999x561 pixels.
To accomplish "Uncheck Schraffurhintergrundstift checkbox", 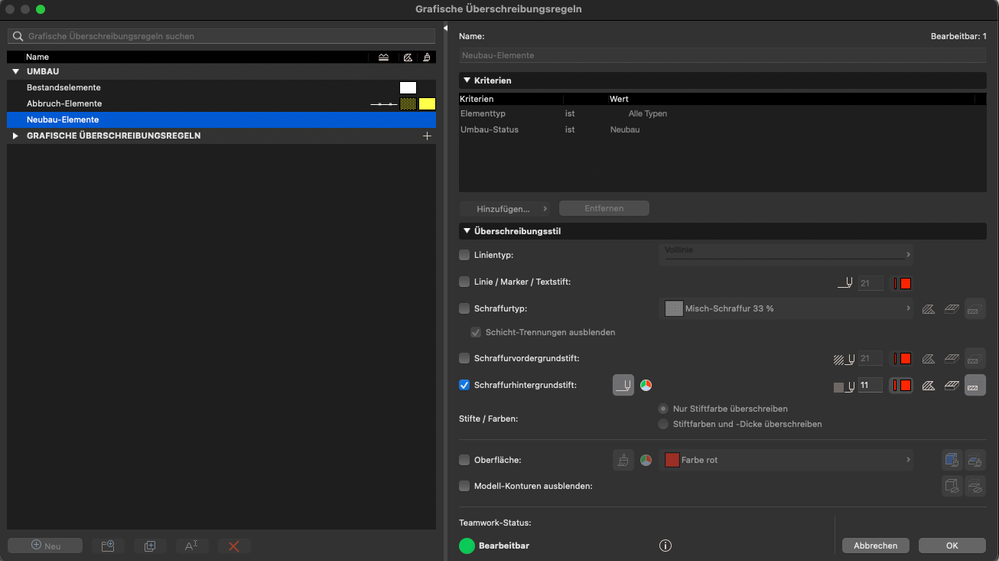I will pos(464,385).
